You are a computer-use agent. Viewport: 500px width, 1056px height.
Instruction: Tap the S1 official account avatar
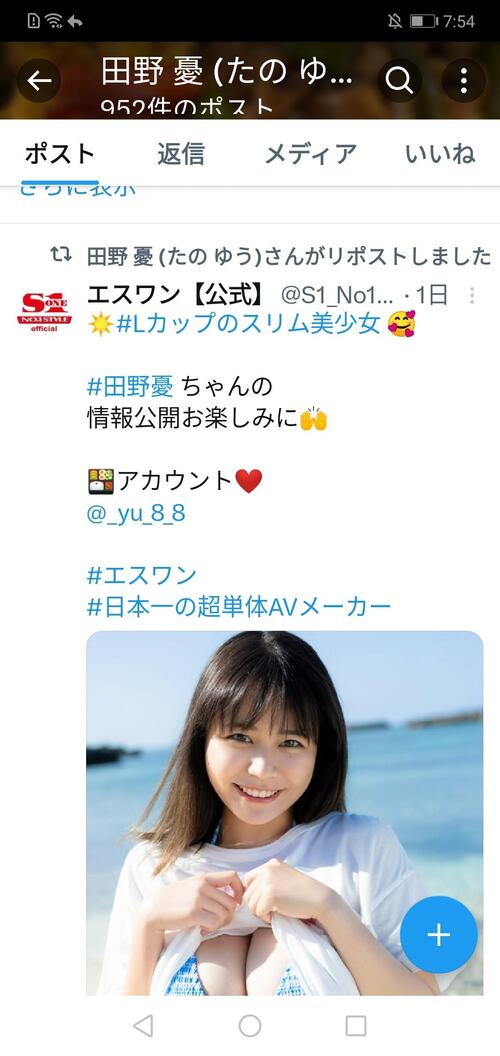pyautogui.click(x=44, y=310)
